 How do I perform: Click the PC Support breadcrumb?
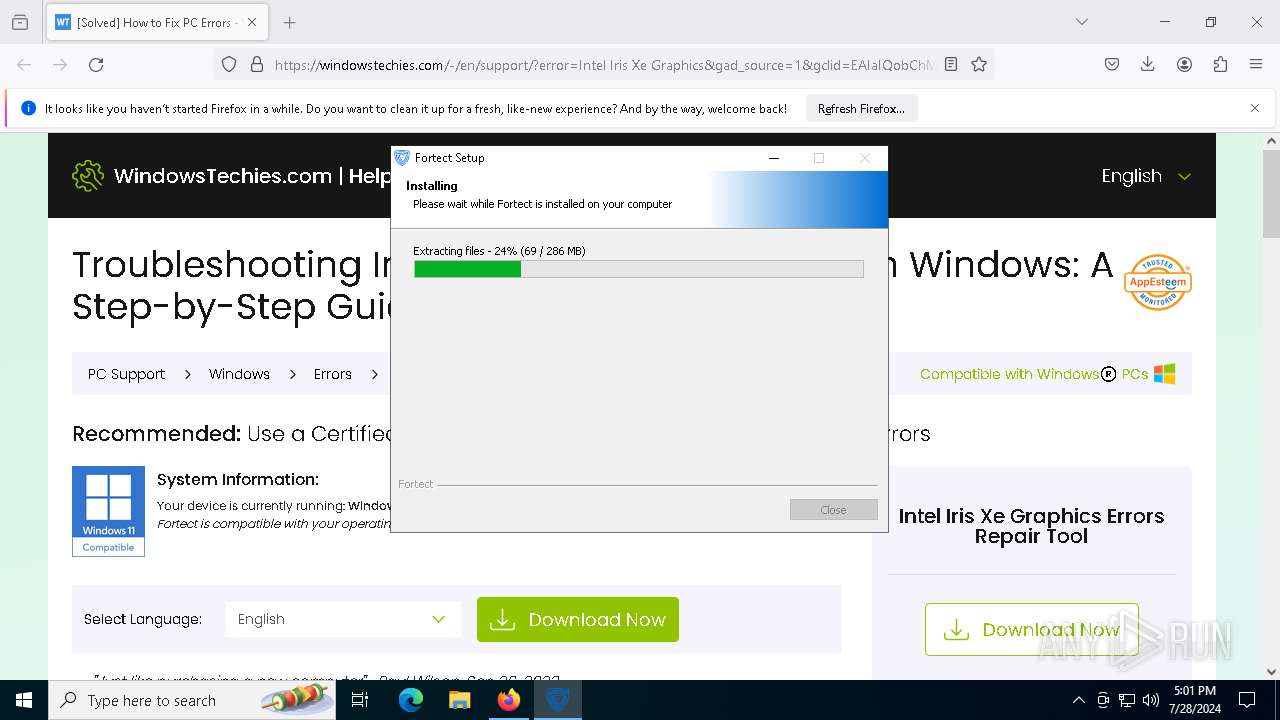tap(126, 374)
